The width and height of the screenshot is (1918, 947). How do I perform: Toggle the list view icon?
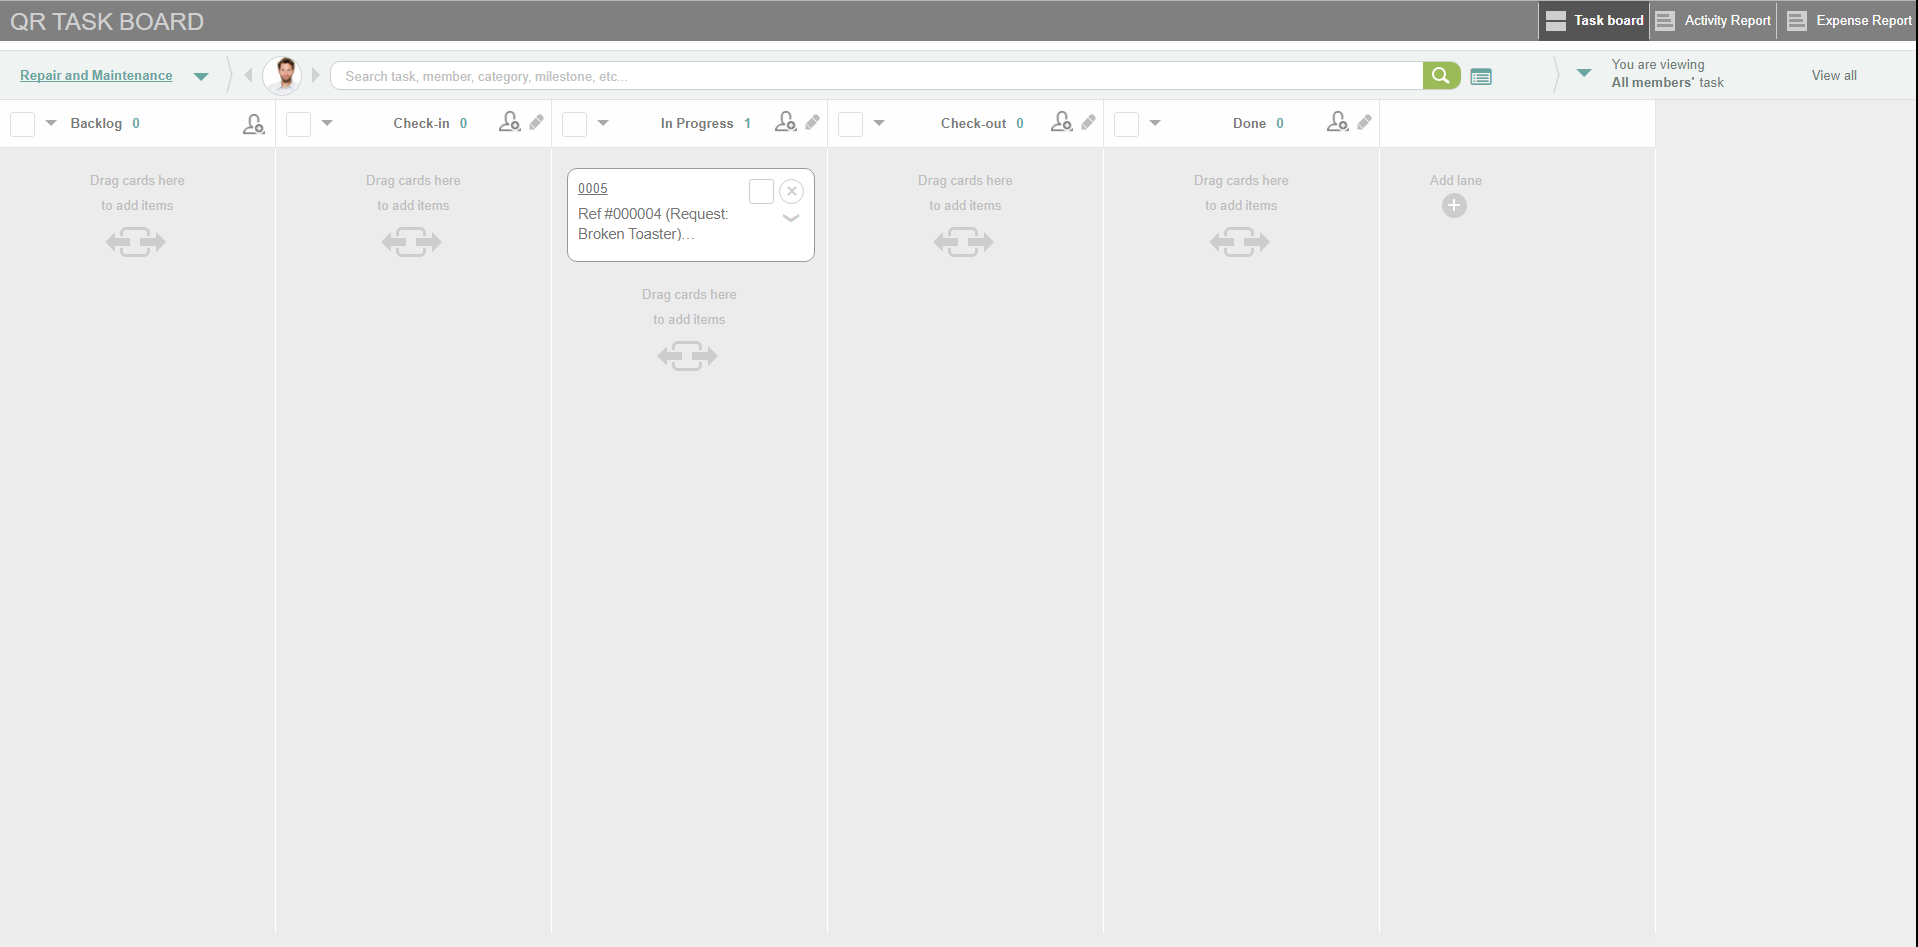point(1481,76)
